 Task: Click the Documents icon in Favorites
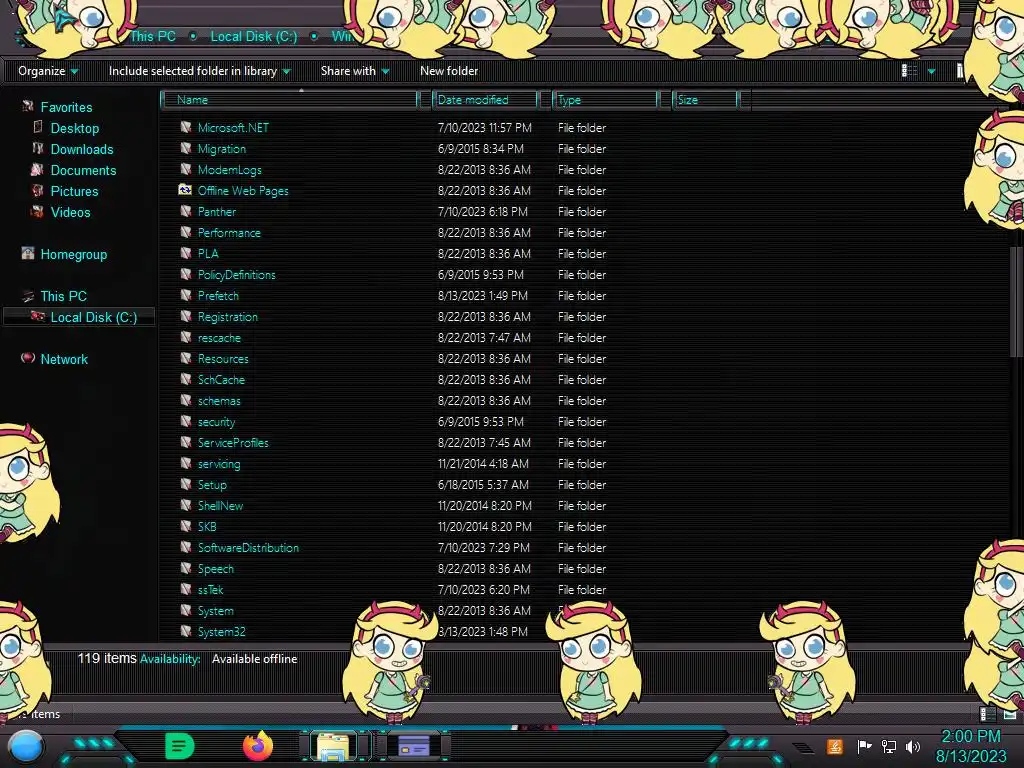[x=37, y=169]
